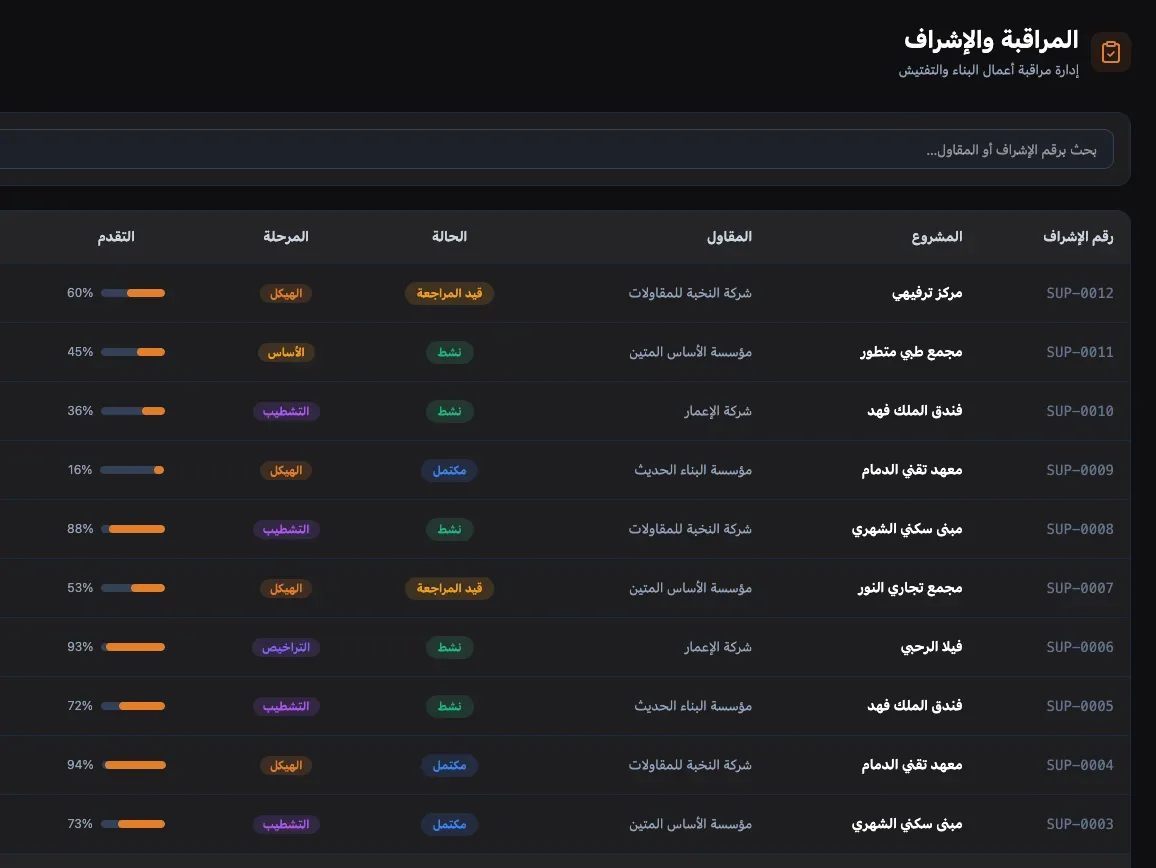Select supervision ID SUP-0009
Image resolution: width=1156 pixels, height=868 pixels.
tap(1079, 471)
